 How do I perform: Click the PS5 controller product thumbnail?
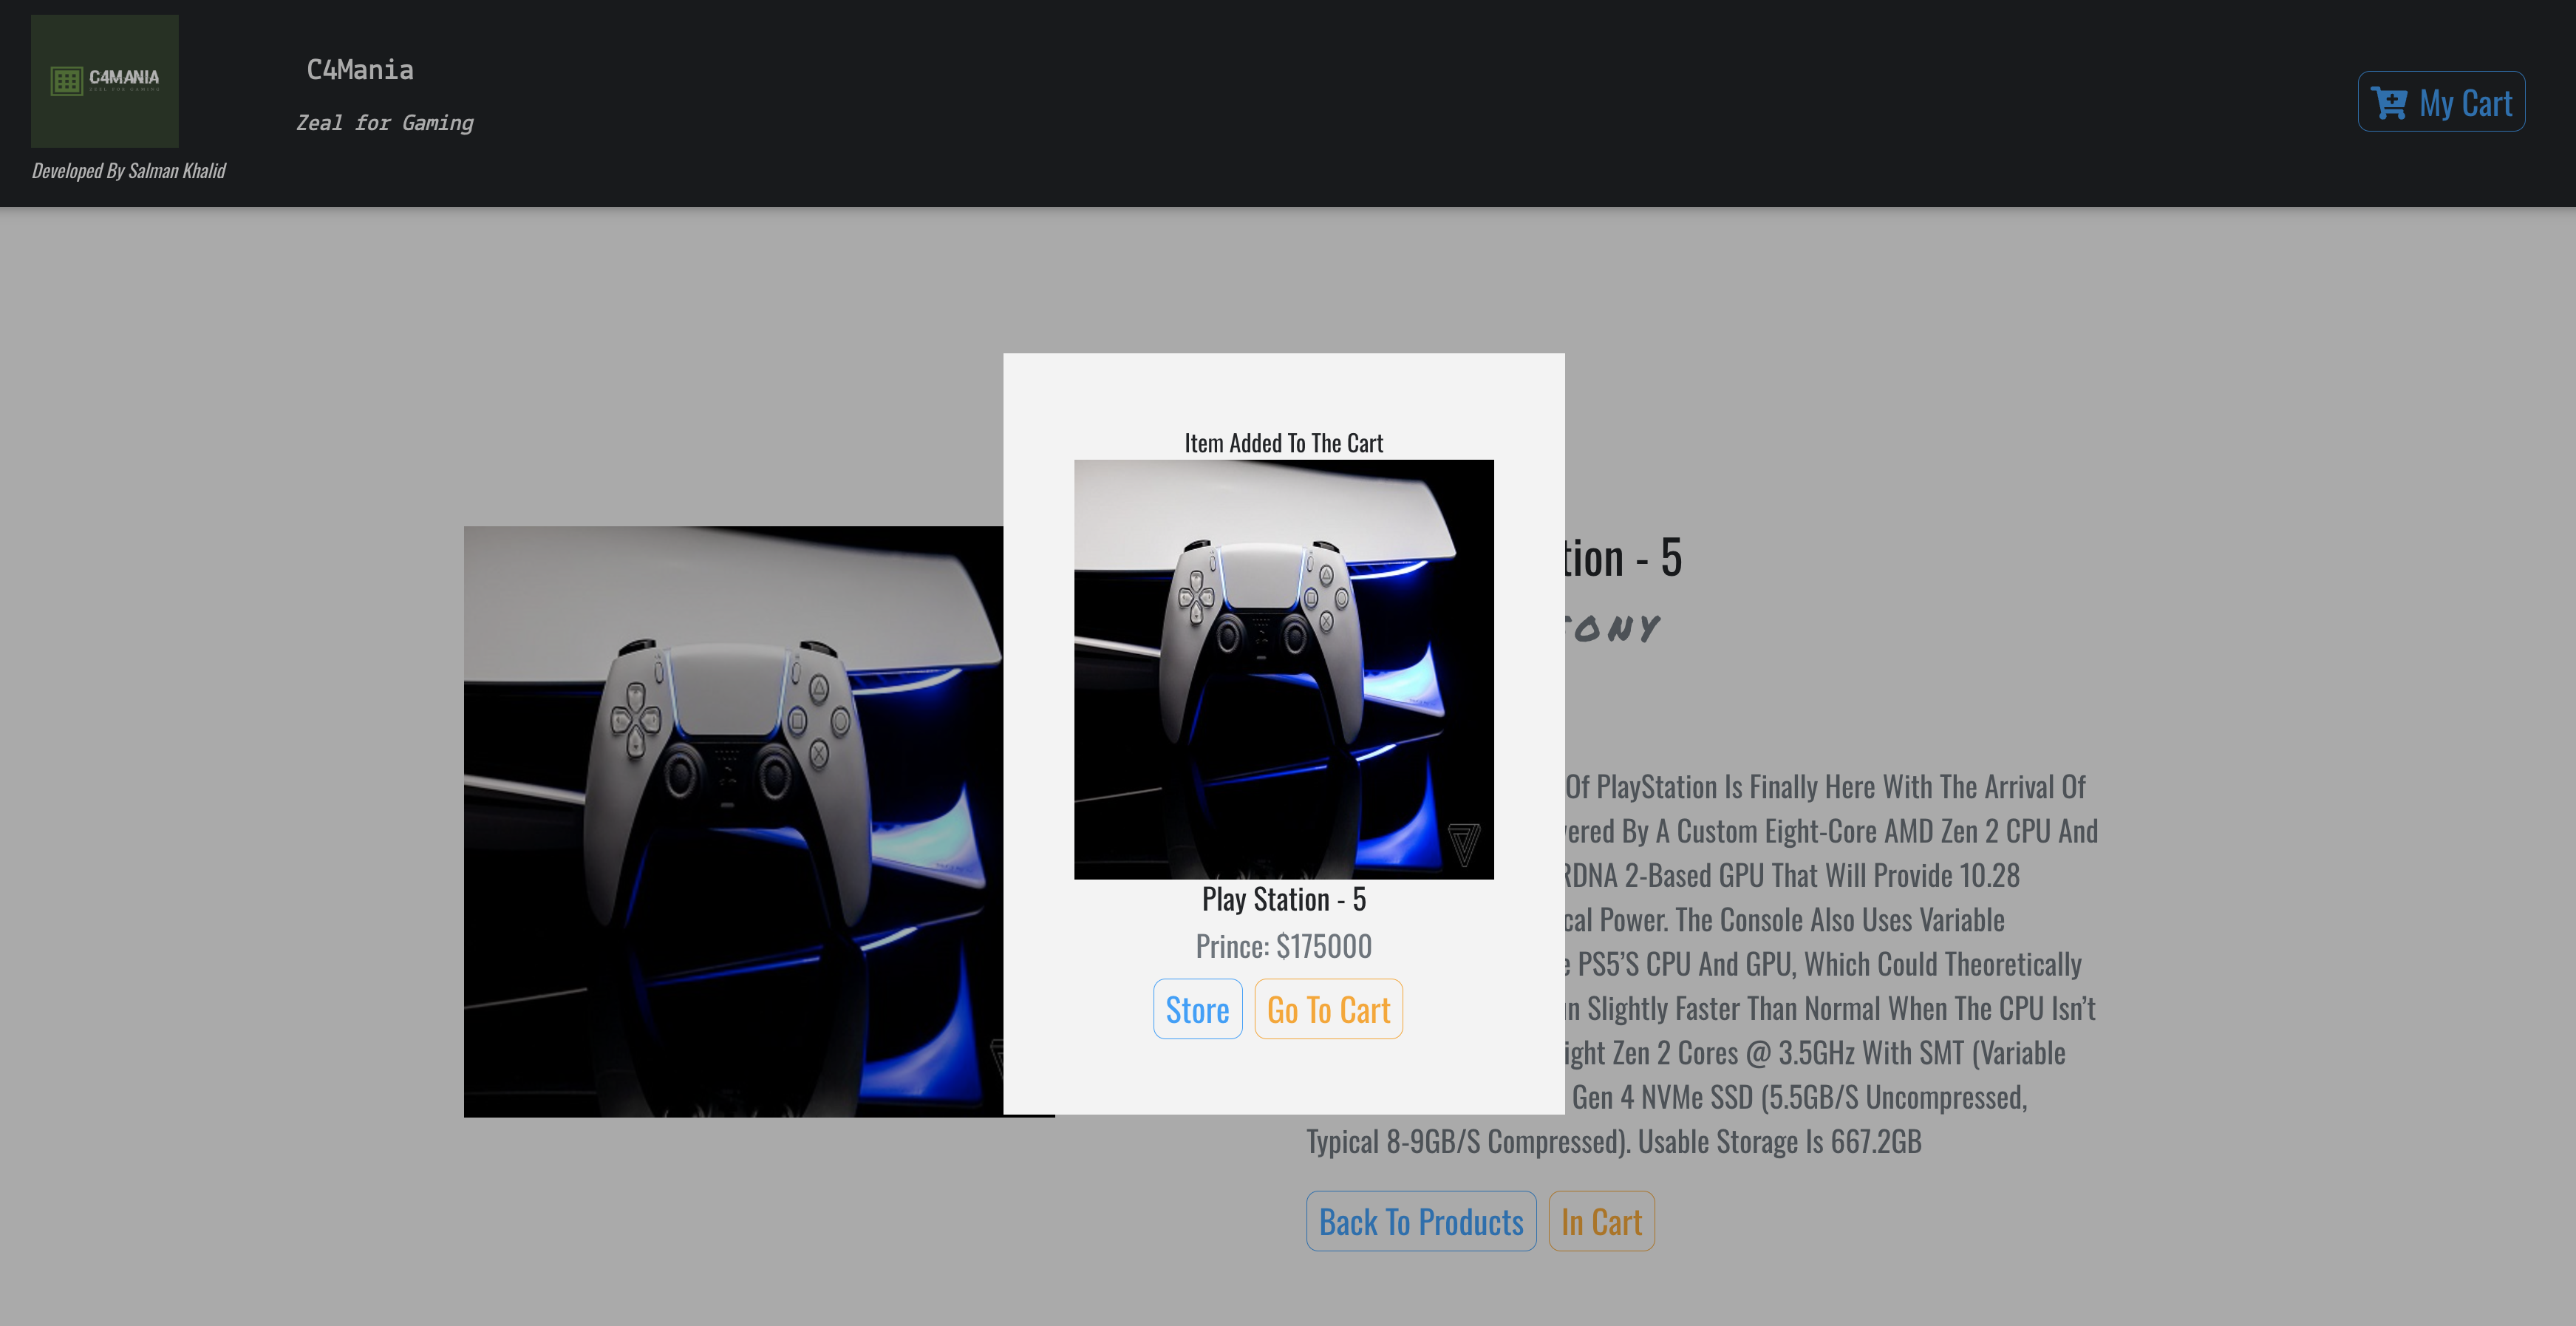pos(1283,668)
